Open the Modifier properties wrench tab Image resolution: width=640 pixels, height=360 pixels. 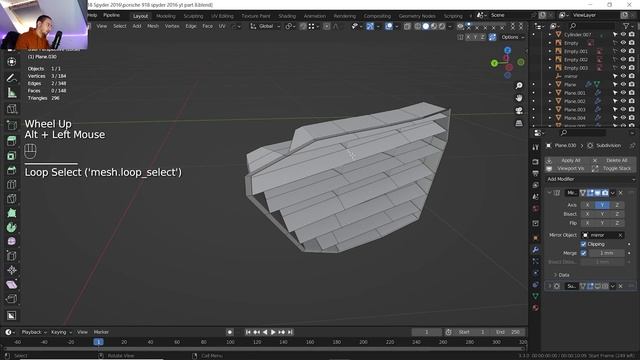tap(536, 250)
